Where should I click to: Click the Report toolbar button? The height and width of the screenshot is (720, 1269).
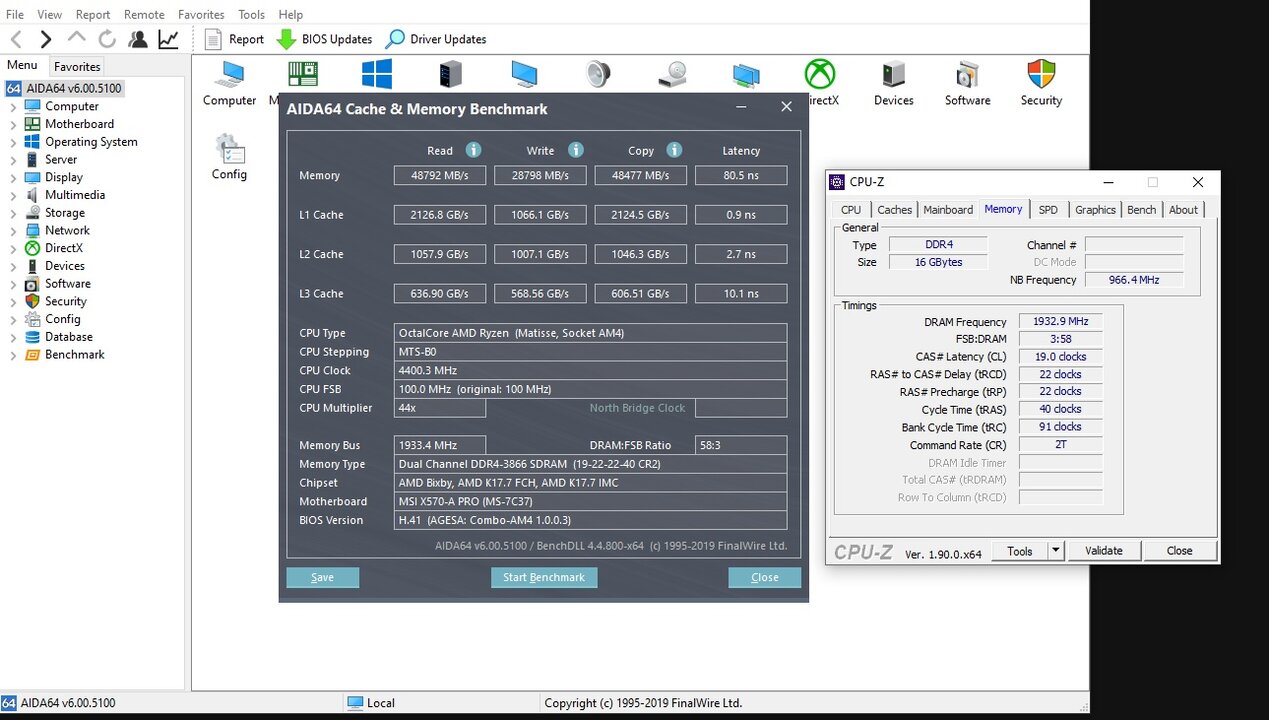[x=234, y=39]
